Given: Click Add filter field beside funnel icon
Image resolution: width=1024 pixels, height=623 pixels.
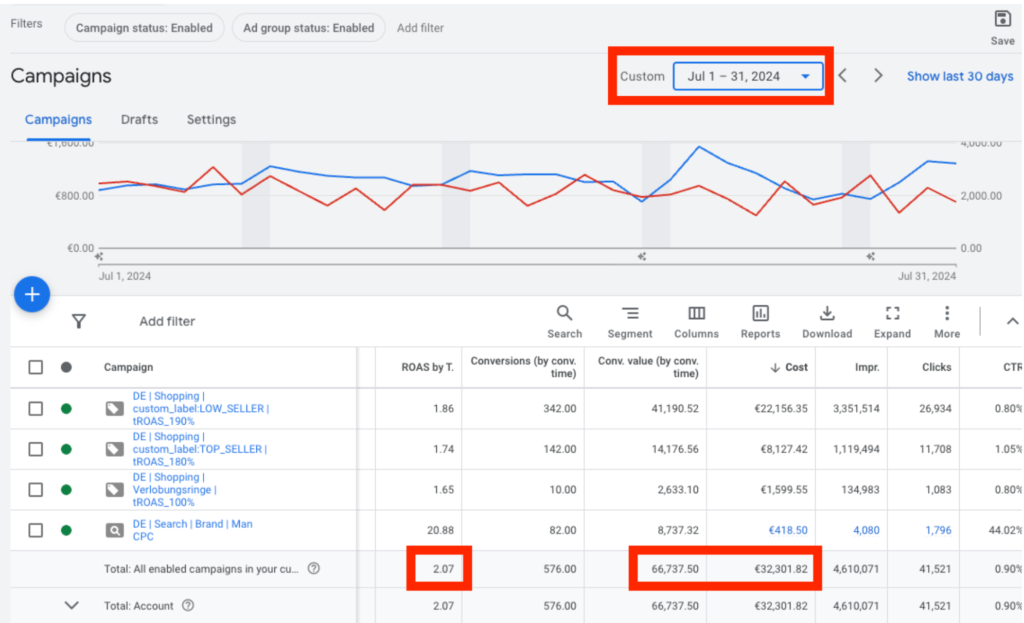Looking at the screenshot, I should coord(167,321).
